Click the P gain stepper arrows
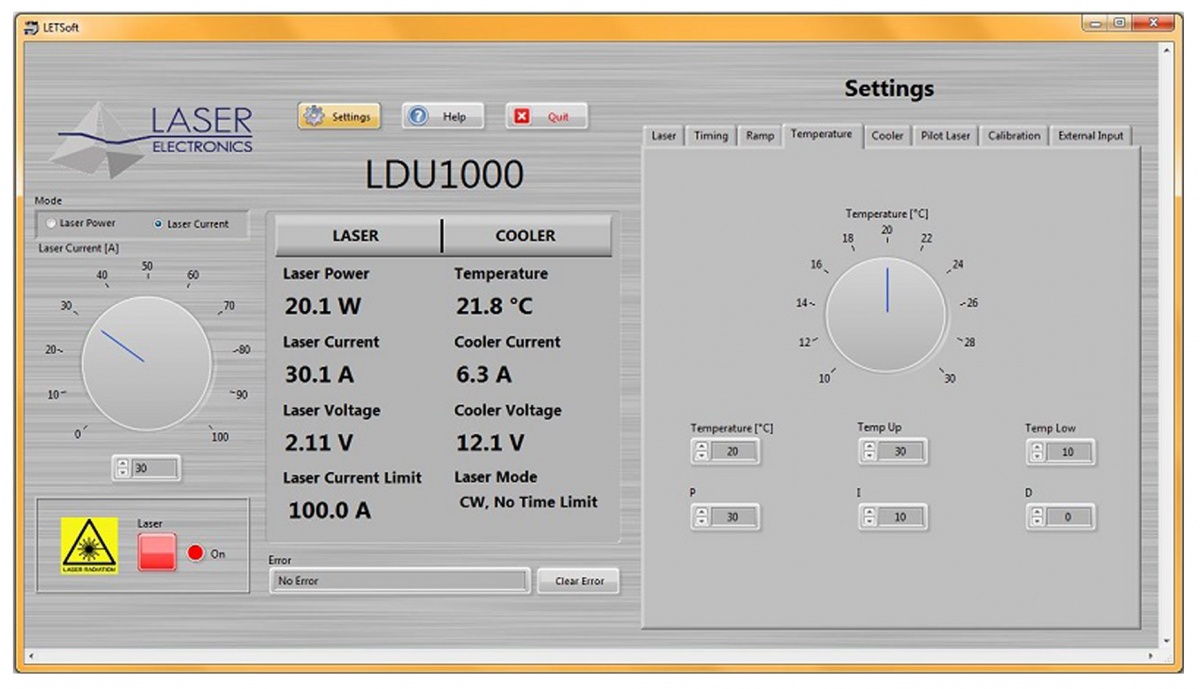Image resolution: width=1200 pixels, height=689 pixels. coord(701,517)
